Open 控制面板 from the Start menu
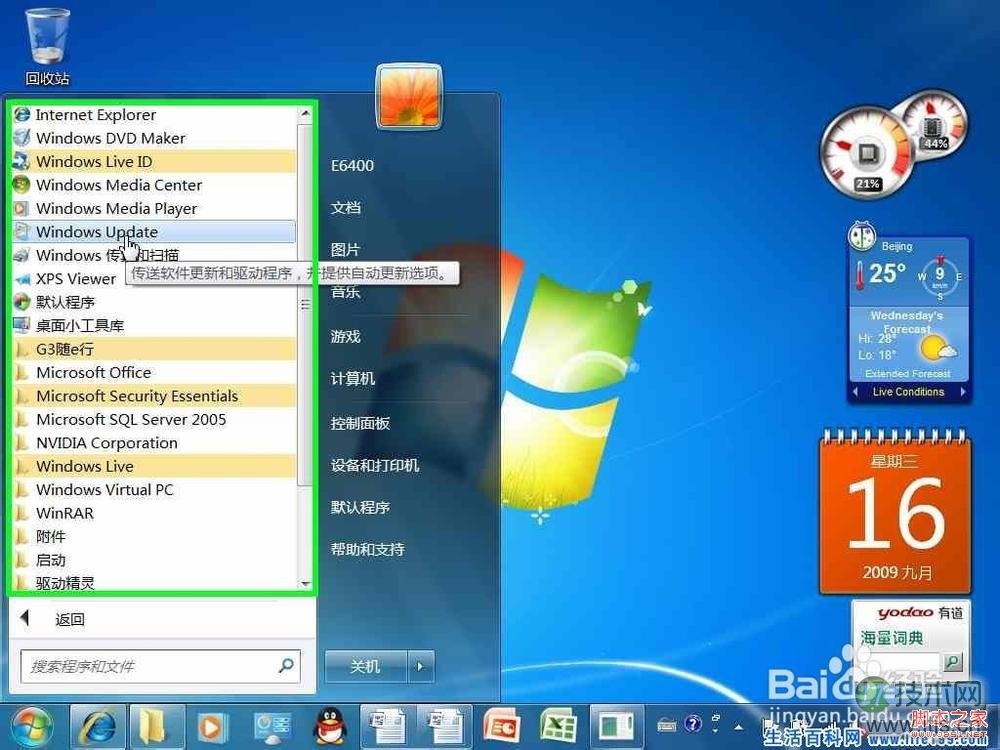 coord(360,423)
